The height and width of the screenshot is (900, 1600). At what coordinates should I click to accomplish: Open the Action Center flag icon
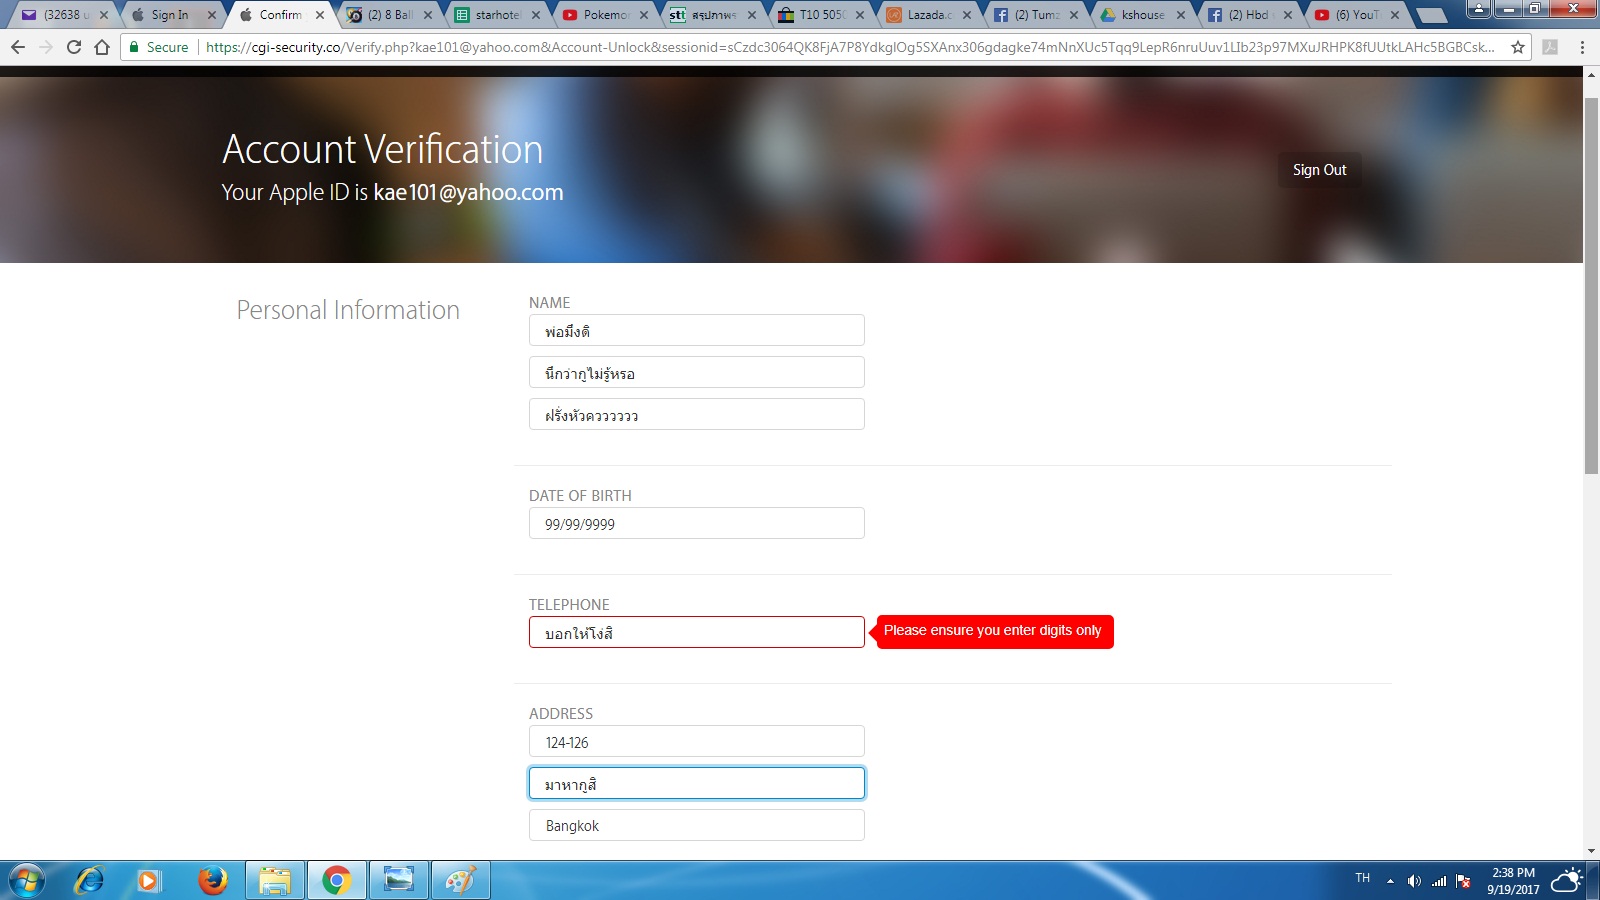(1464, 881)
